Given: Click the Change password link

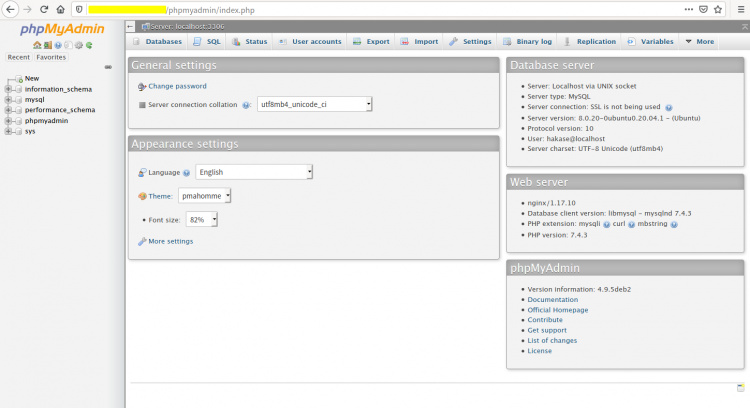Looking at the screenshot, I should 177,86.
